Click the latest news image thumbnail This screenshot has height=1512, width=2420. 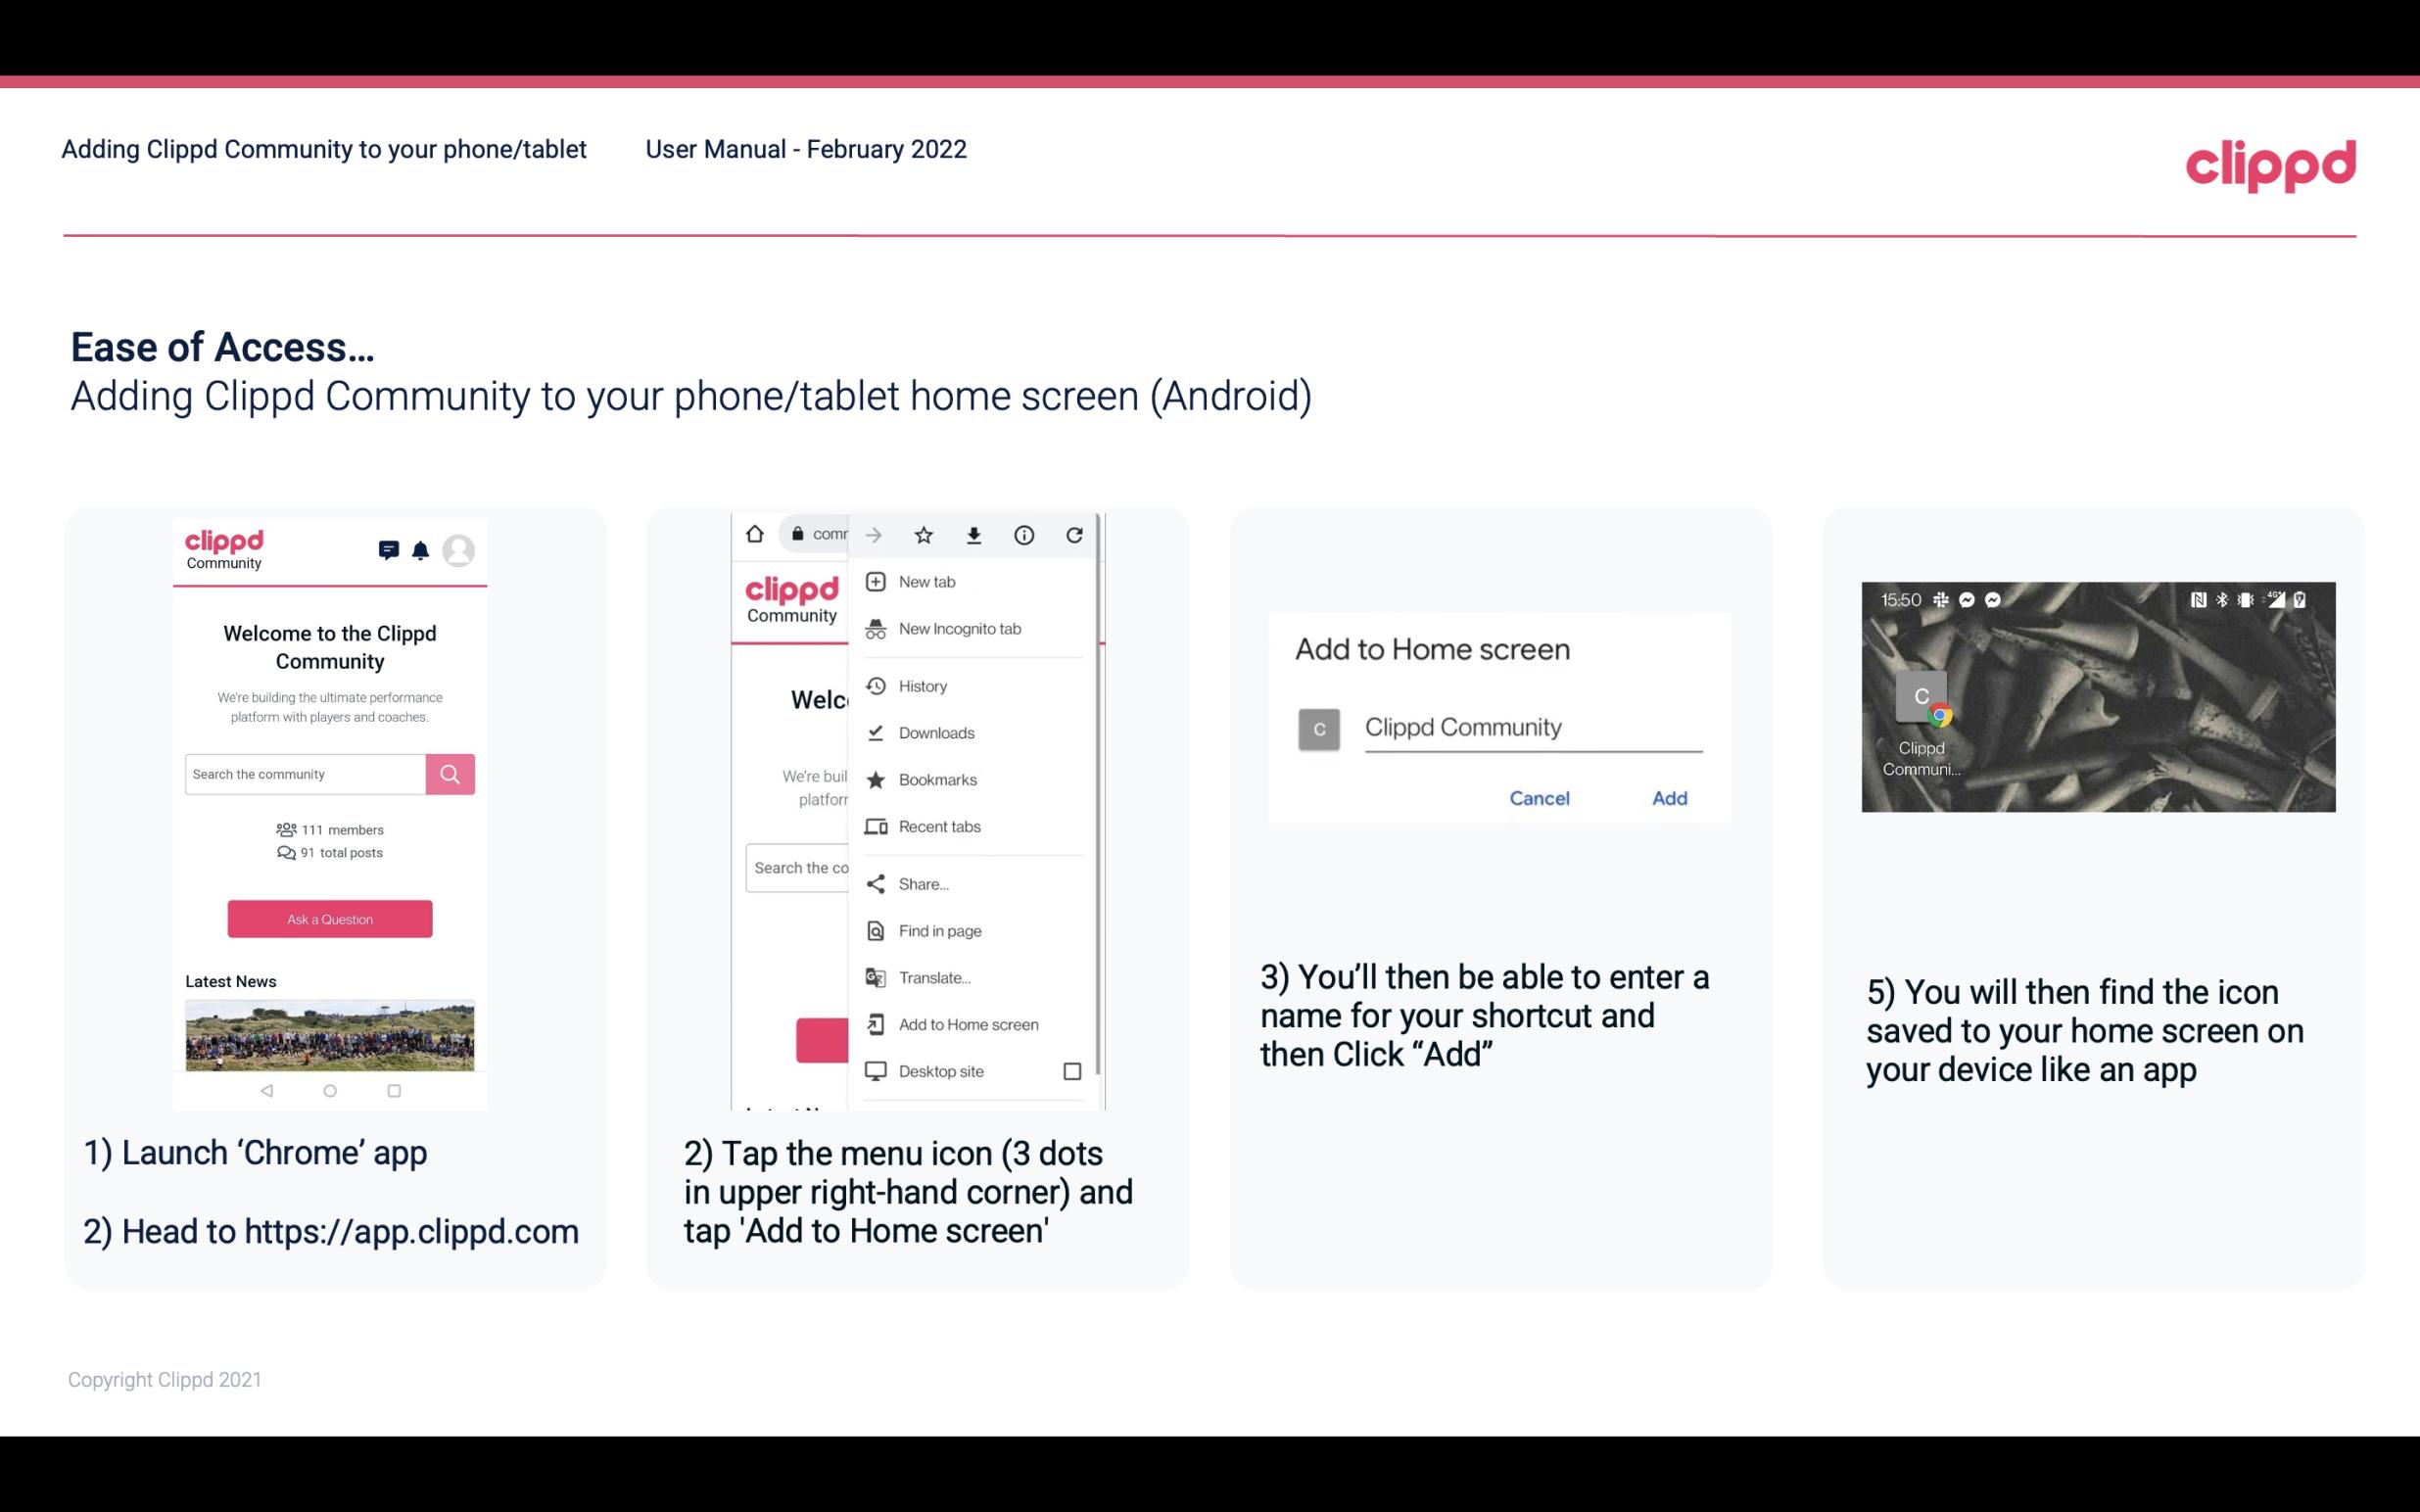pyautogui.click(x=329, y=1031)
